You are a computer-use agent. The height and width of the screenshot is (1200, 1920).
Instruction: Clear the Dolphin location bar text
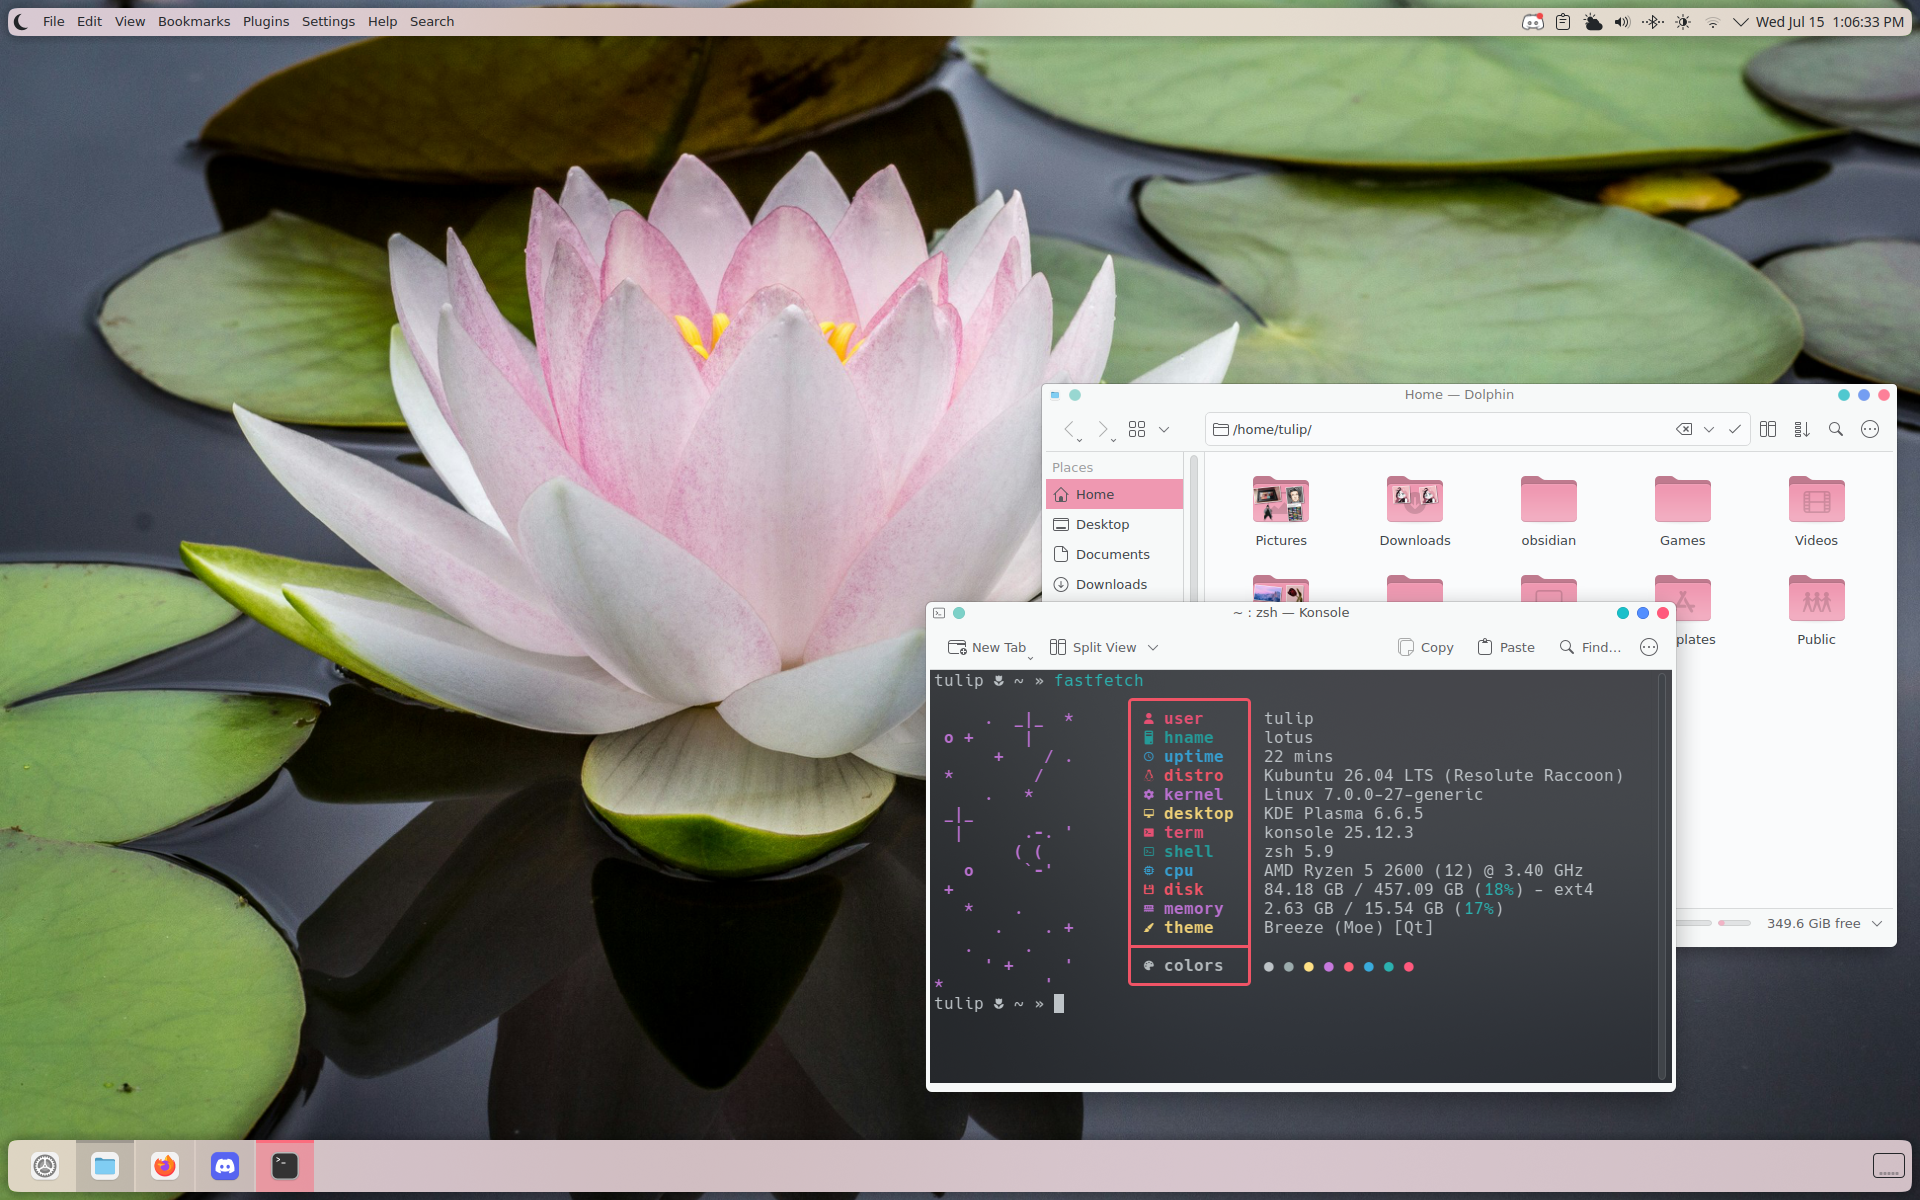[x=1684, y=429]
